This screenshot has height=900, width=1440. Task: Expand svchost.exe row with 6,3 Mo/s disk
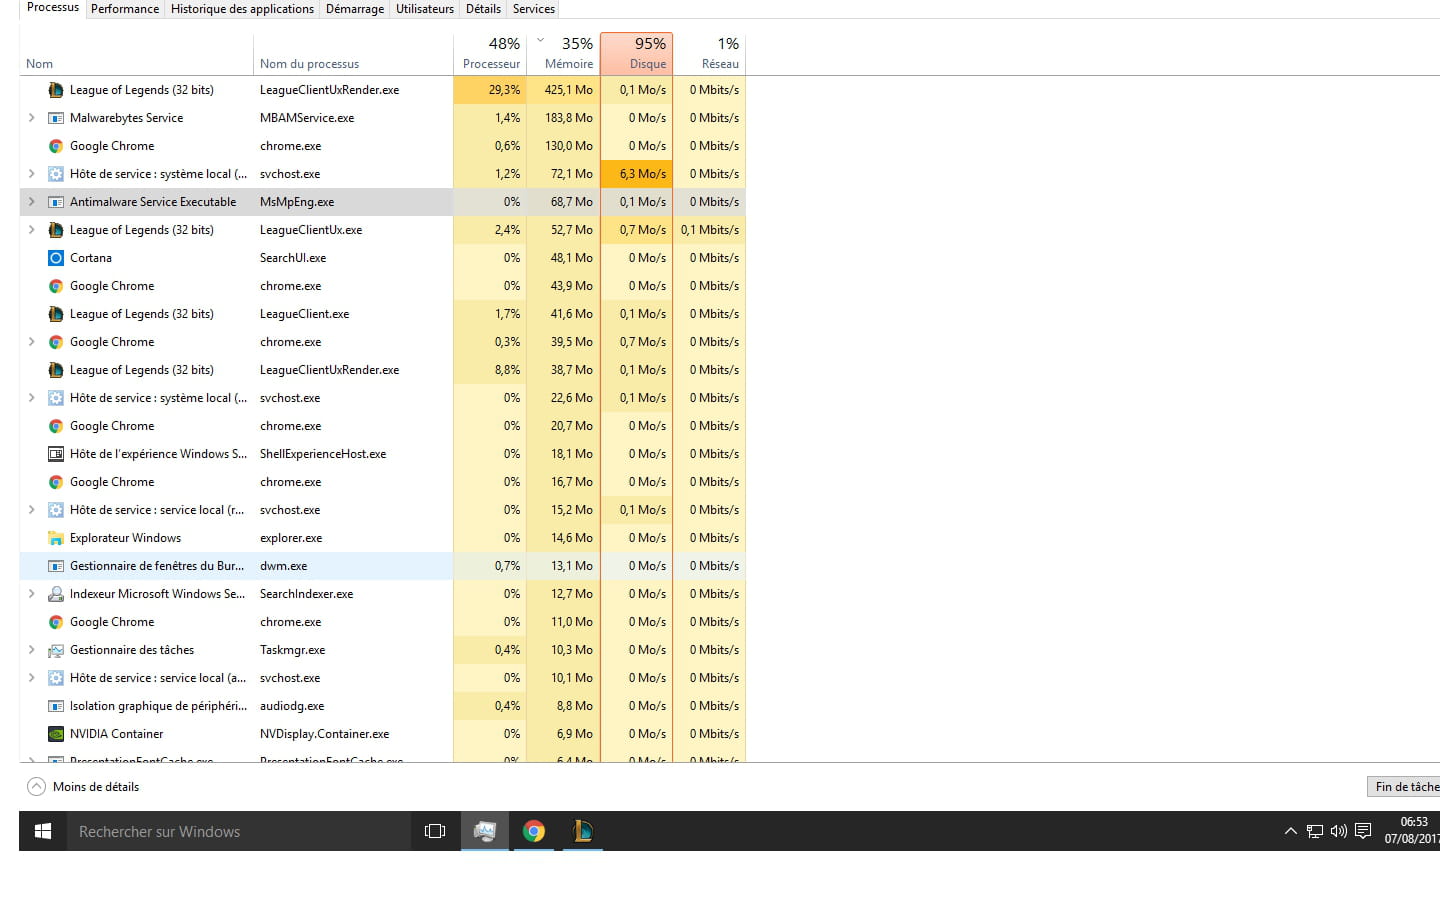pyautogui.click(x=31, y=174)
